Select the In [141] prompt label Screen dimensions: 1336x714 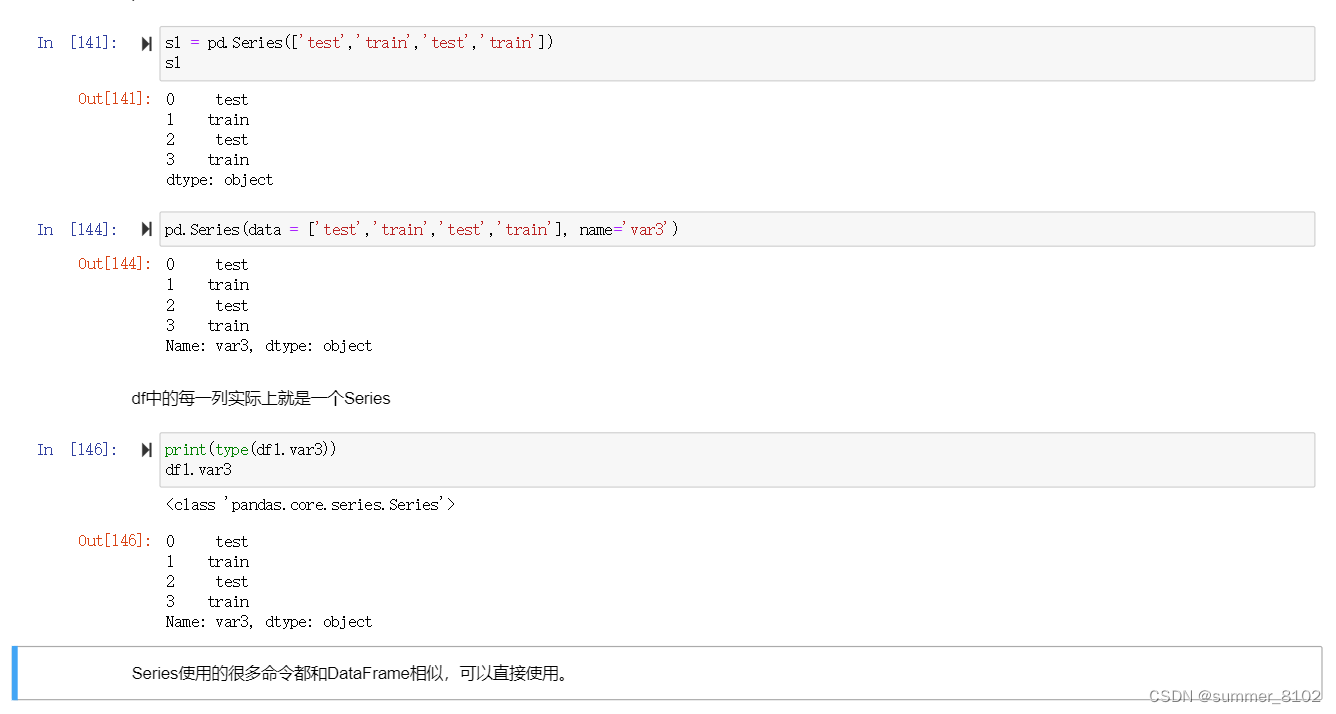[x=77, y=43]
